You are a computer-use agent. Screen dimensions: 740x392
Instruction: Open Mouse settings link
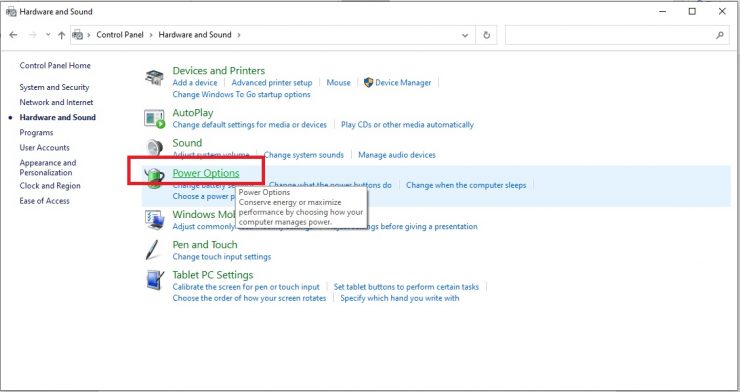coord(338,83)
